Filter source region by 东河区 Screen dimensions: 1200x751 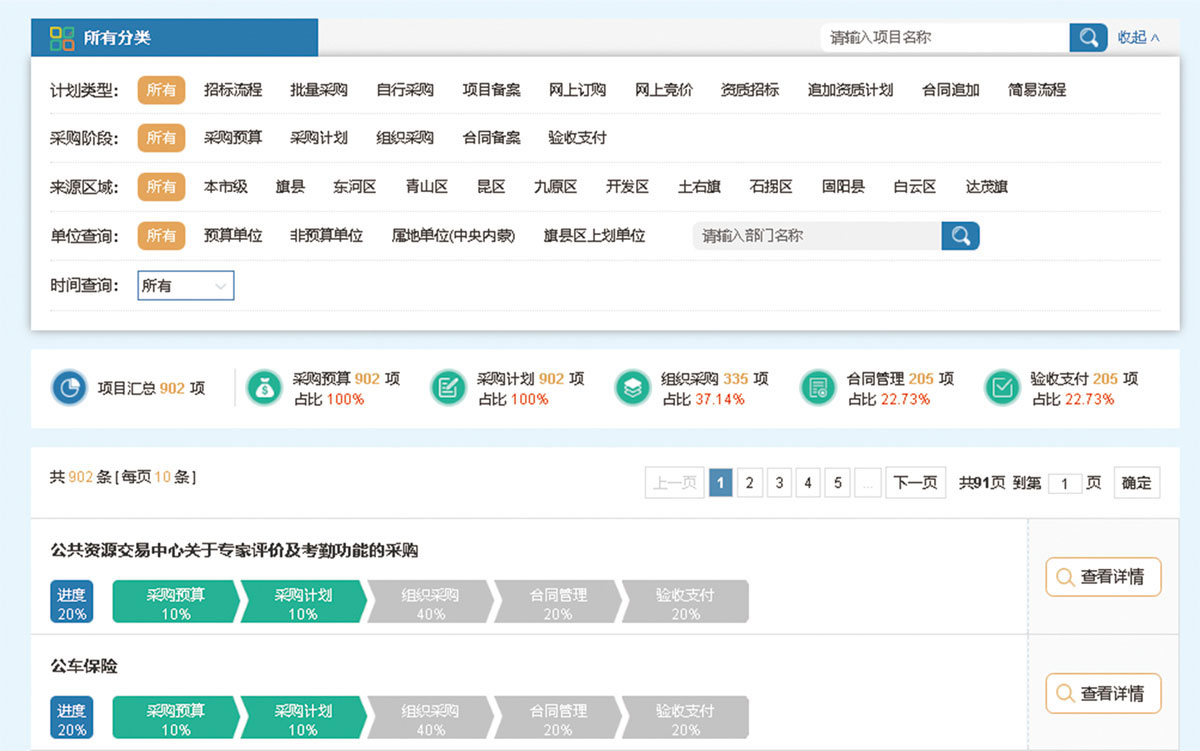point(355,187)
